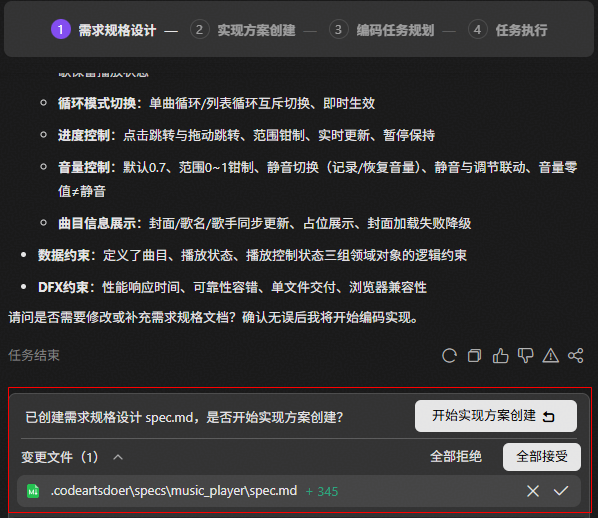Collapse the 变更文件 (1) list
This screenshot has height=518, width=598.
118,457
